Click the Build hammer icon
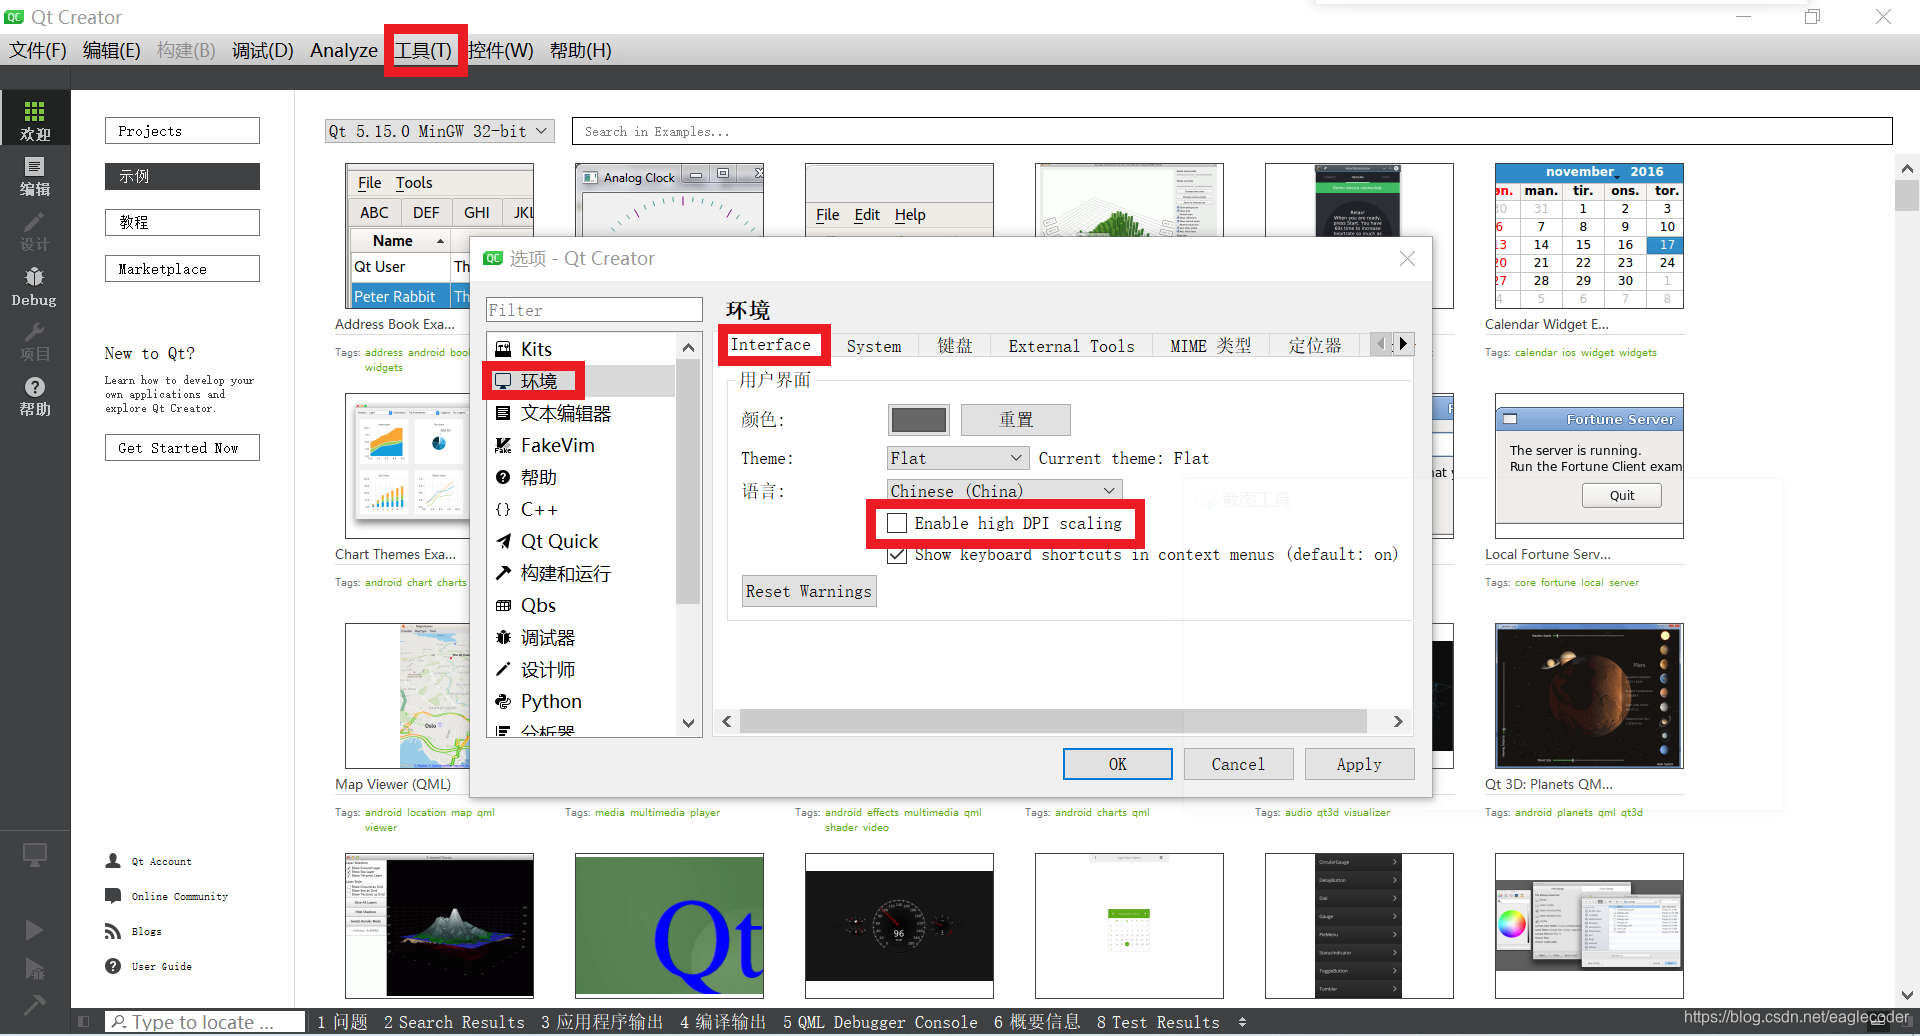1920x1036 pixels. pos(35,1004)
